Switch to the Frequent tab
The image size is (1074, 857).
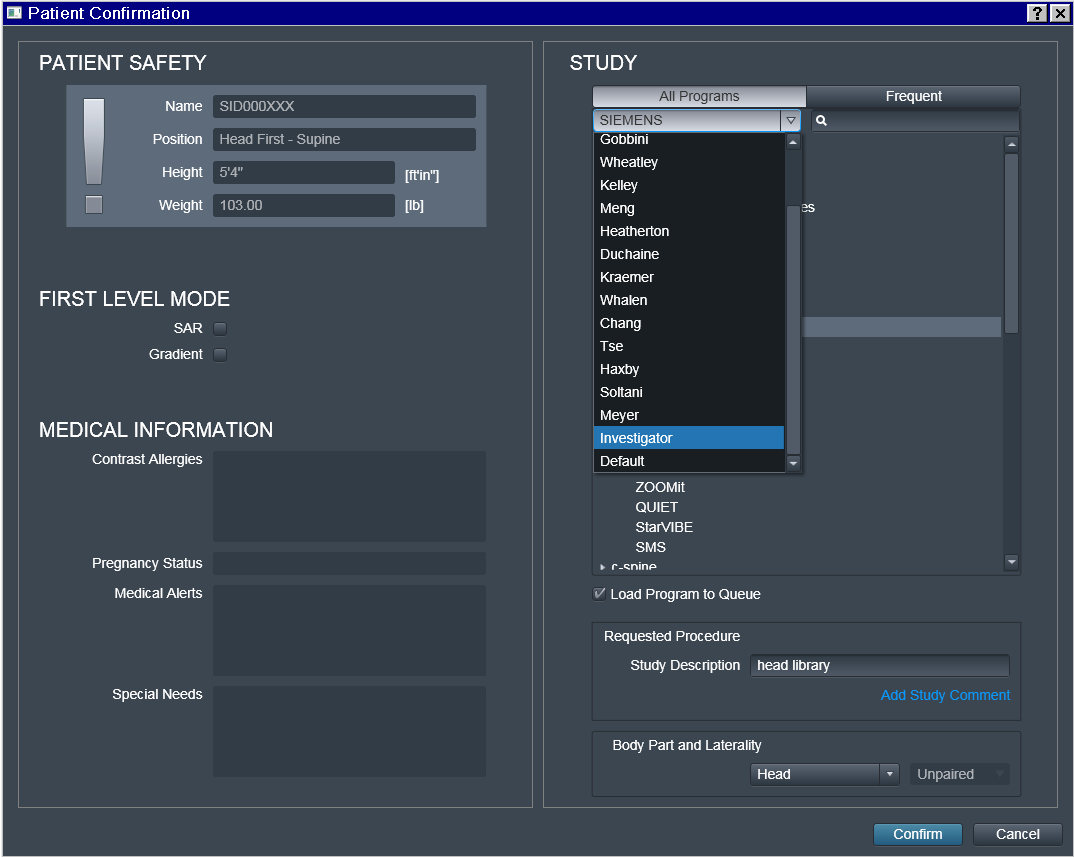point(913,96)
